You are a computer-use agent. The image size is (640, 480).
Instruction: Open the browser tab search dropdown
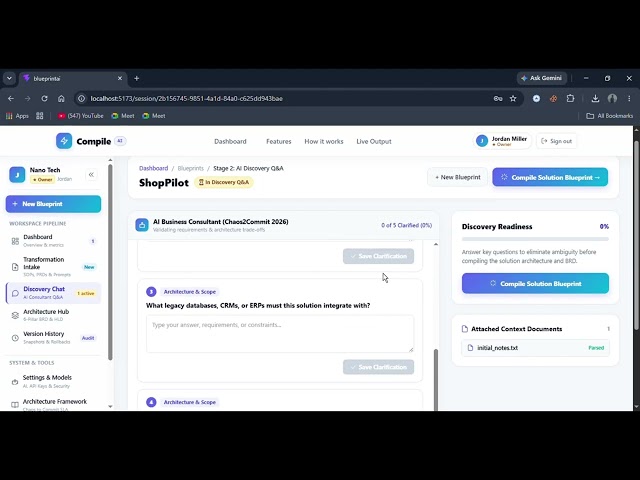[9, 78]
